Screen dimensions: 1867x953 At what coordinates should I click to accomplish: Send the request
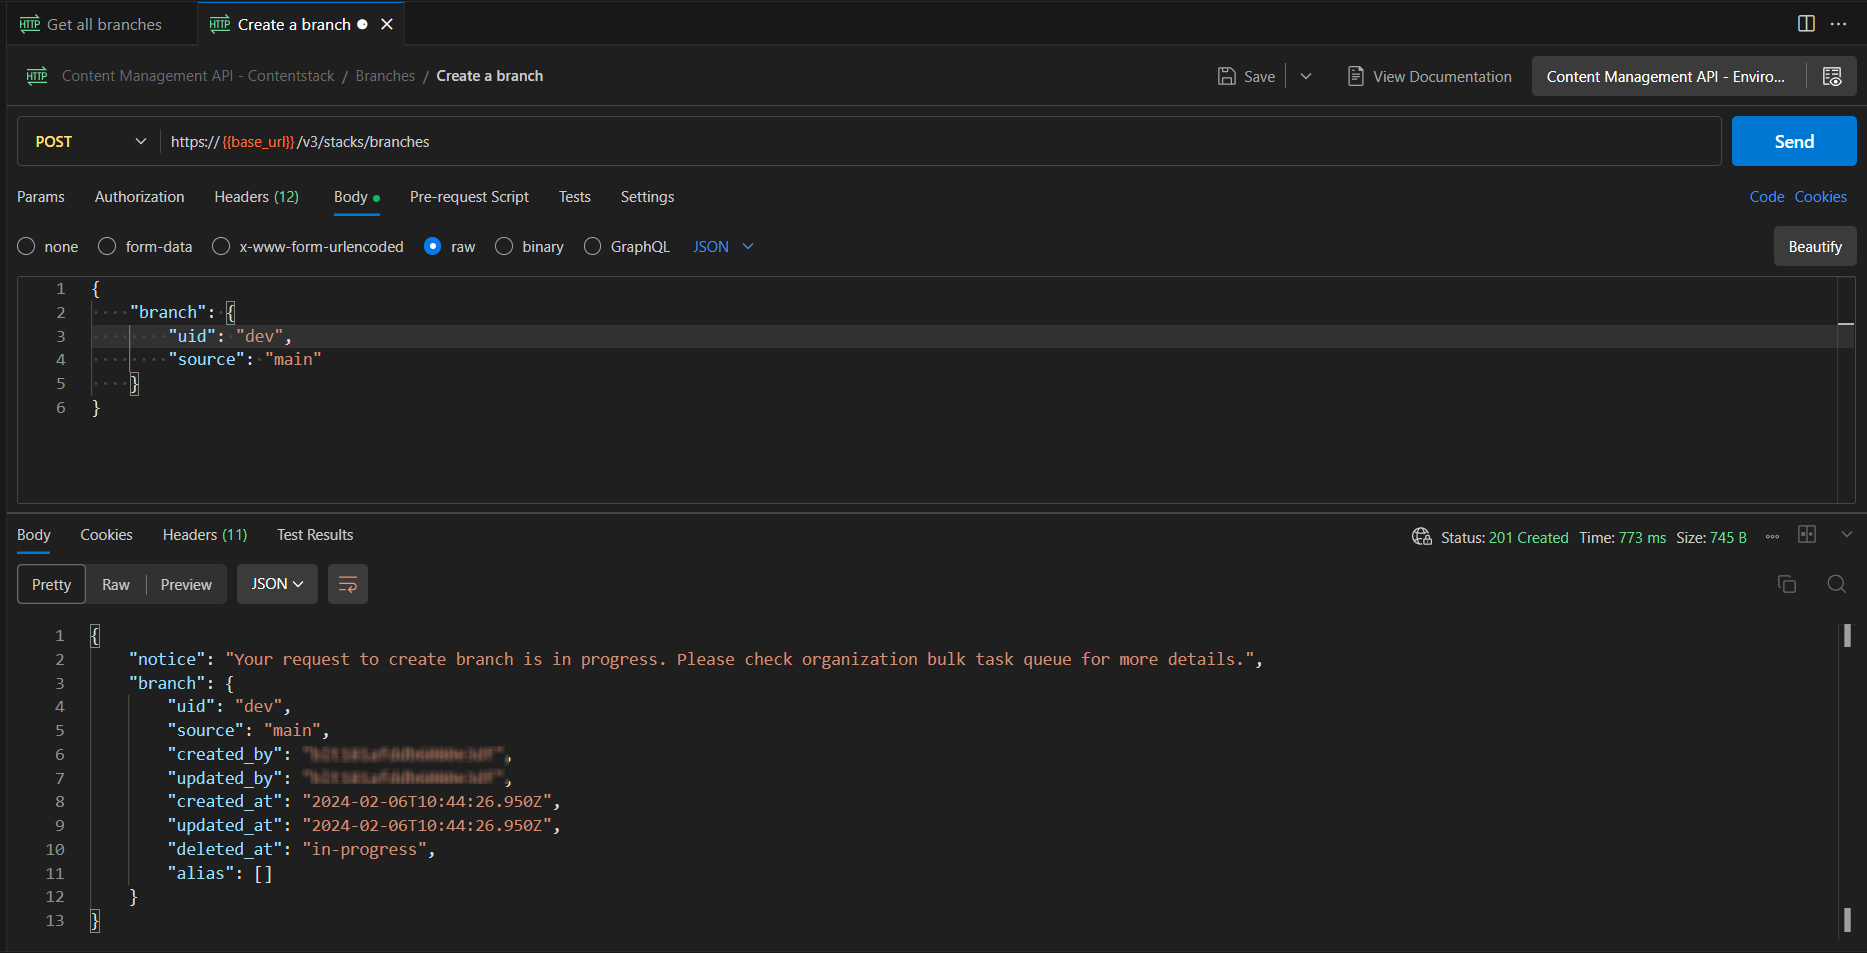click(1794, 142)
